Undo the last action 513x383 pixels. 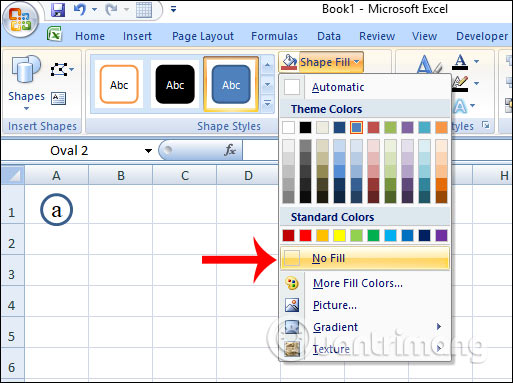point(80,9)
